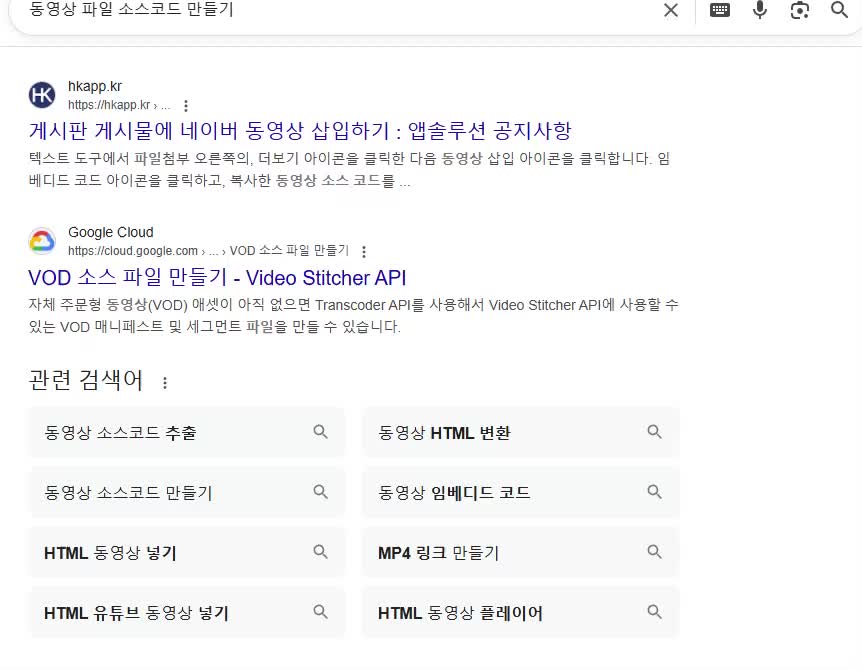Open more options for Google Cloud result
This screenshot has width=862, height=670.
click(x=364, y=251)
